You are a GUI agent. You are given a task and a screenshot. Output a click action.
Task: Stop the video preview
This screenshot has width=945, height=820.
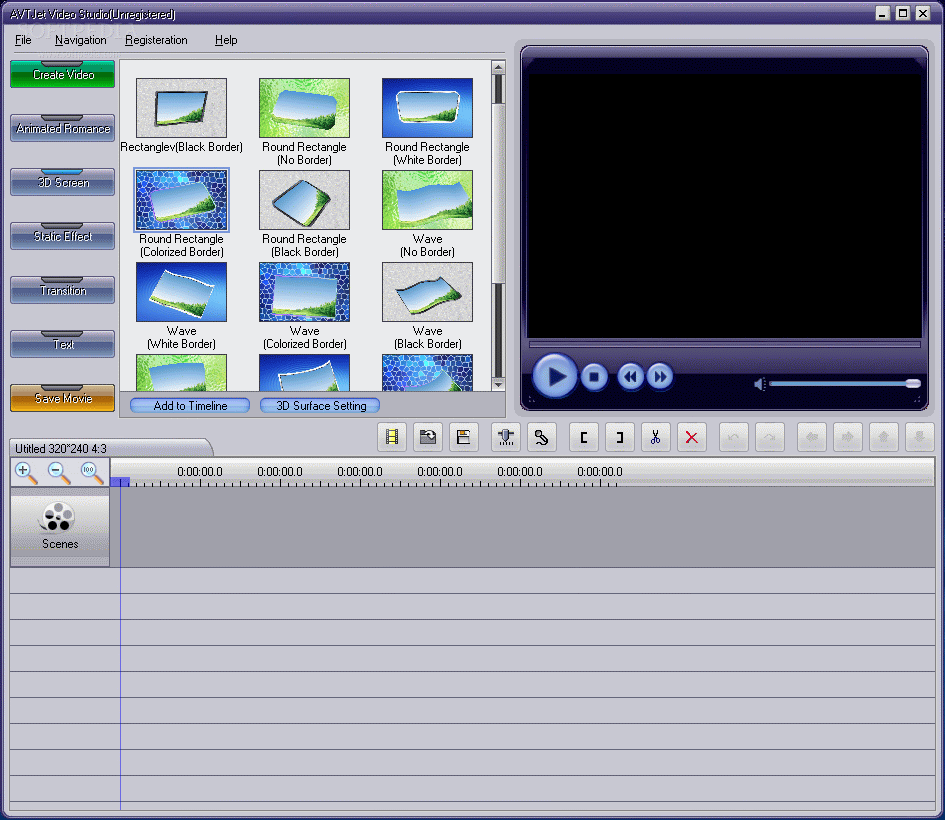tap(594, 377)
